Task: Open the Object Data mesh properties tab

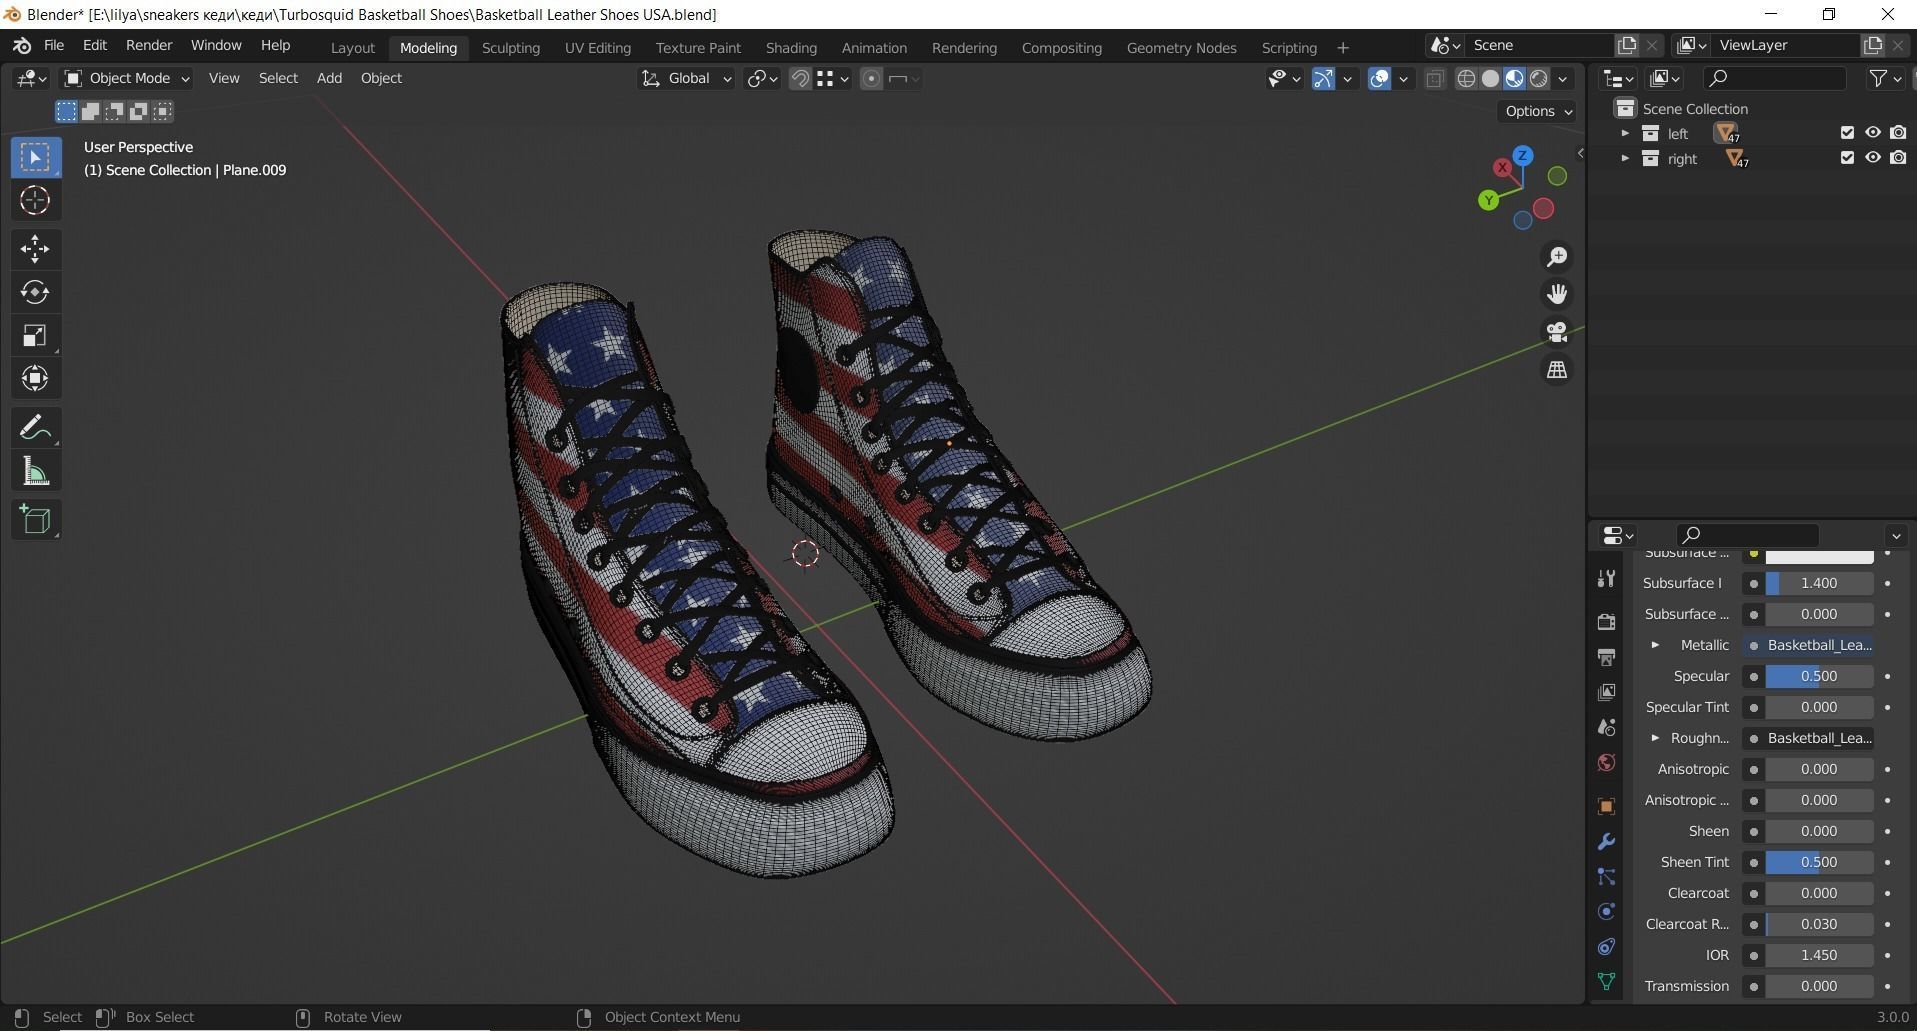Action: tap(1606, 981)
